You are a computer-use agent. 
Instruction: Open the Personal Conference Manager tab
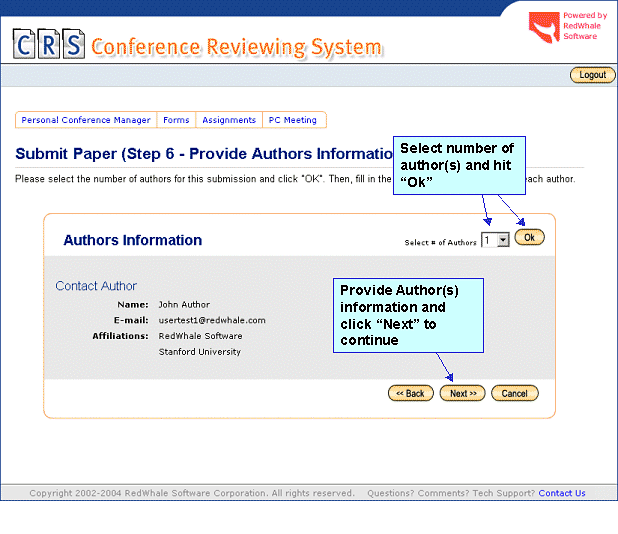86,120
